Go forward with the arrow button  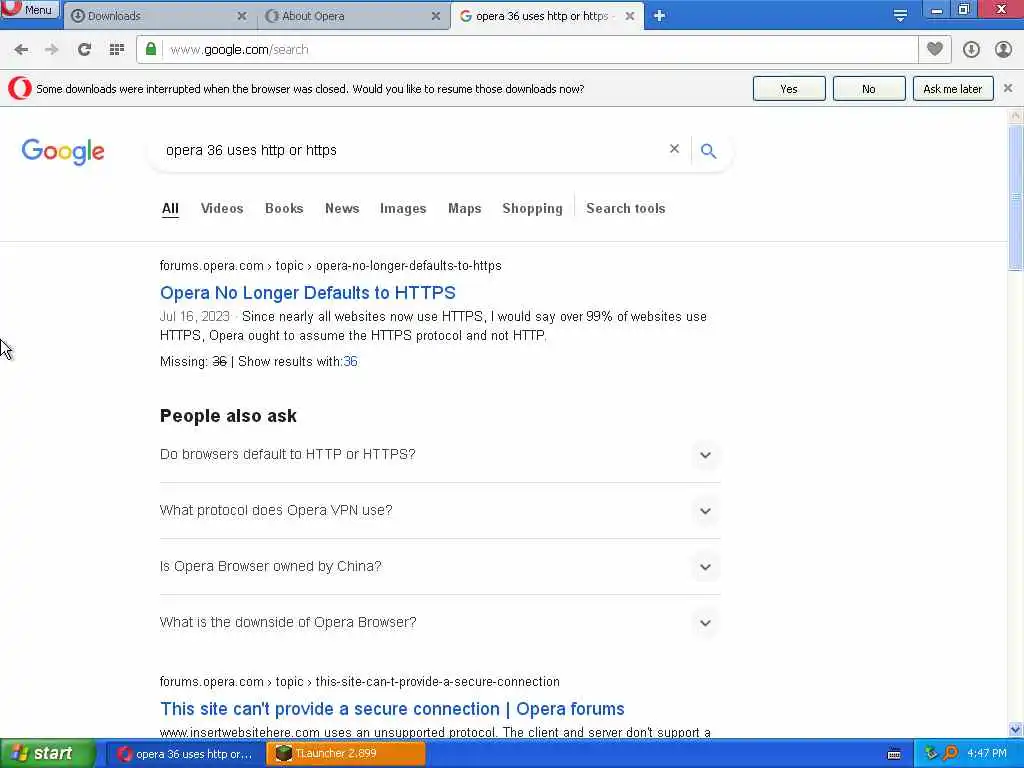pyautogui.click(x=52, y=50)
